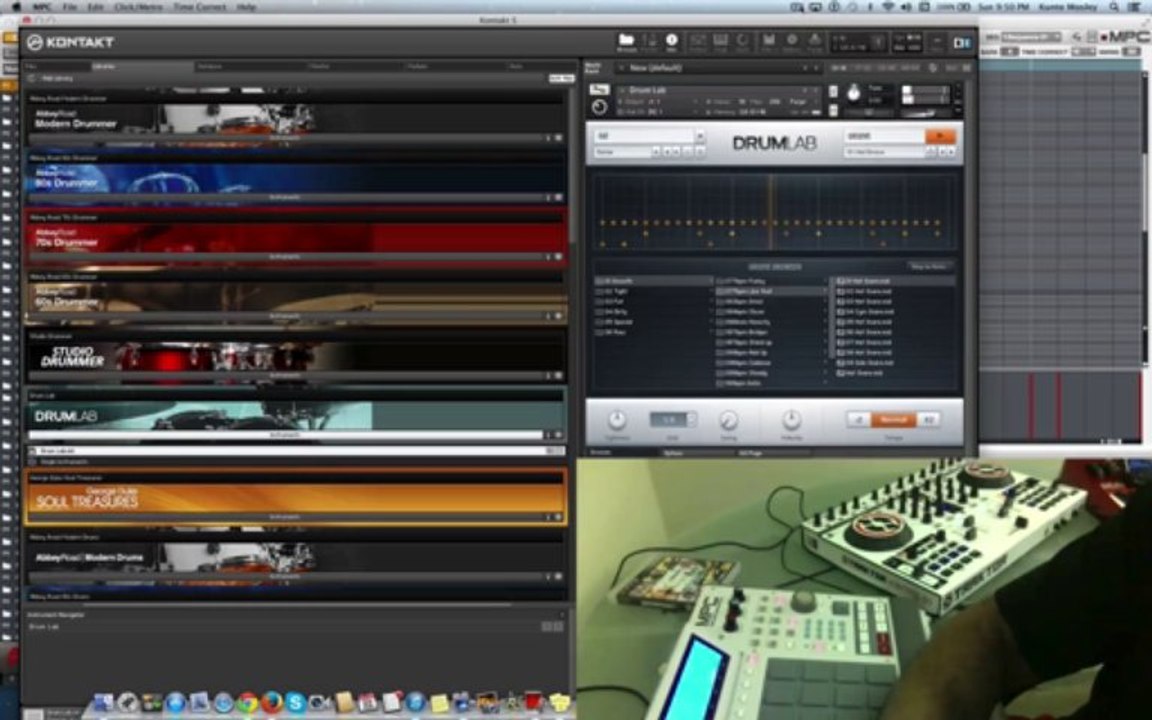Select double-time tempo button
Screen dimensions: 1152x720
[929, 420]
